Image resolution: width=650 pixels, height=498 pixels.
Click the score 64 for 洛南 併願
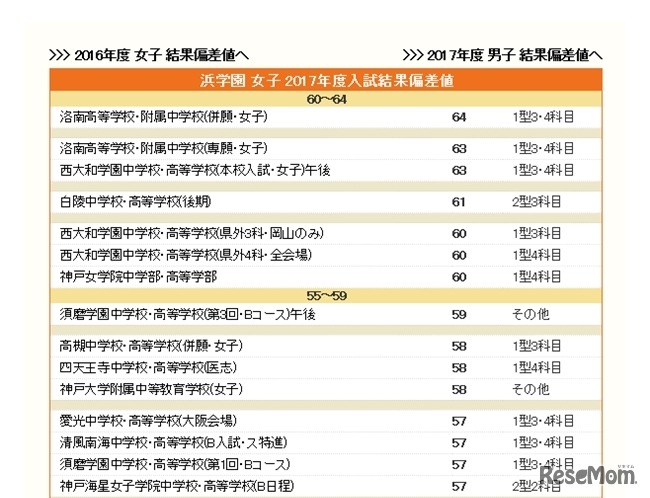tap(459, 117)
